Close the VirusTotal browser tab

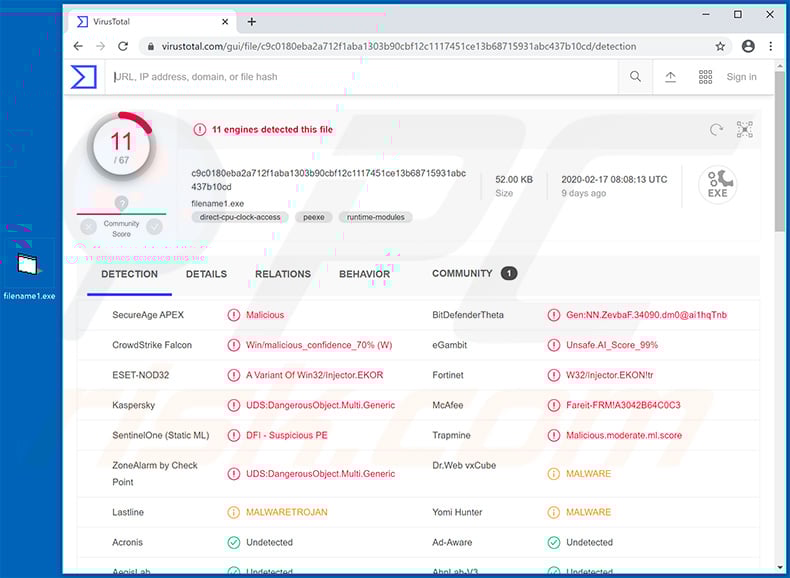point(225,22)
